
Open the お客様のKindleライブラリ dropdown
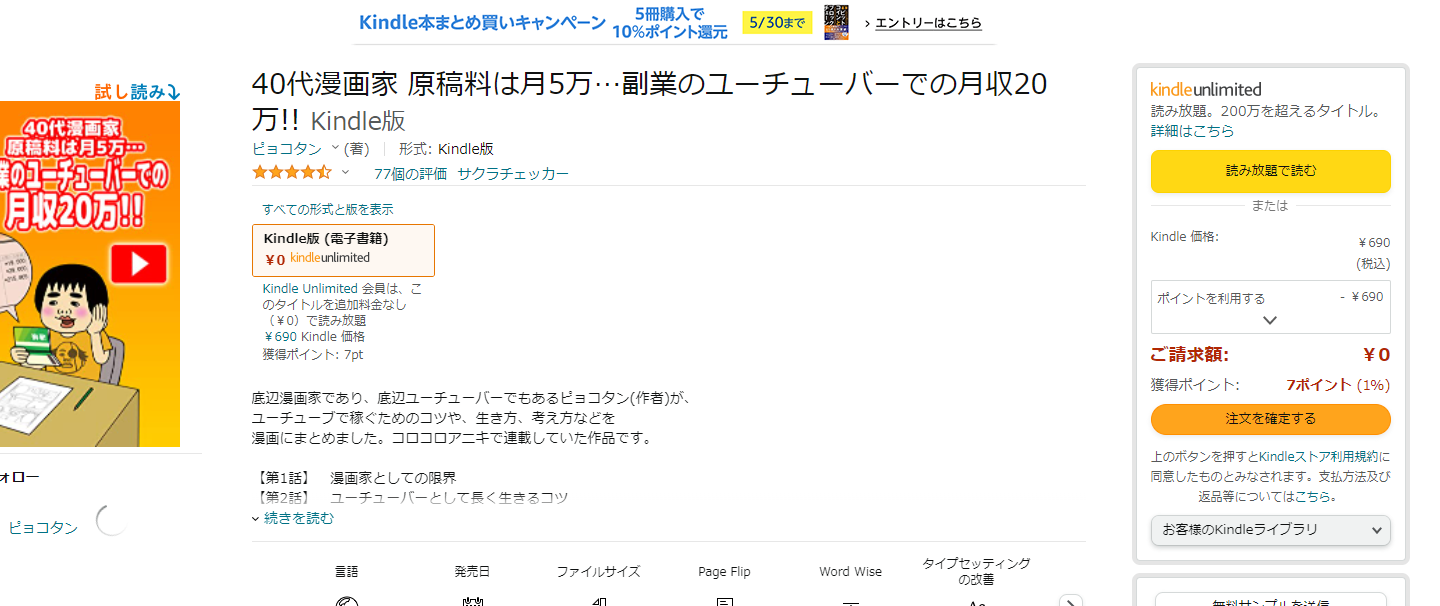click(x=1271, y=530)
